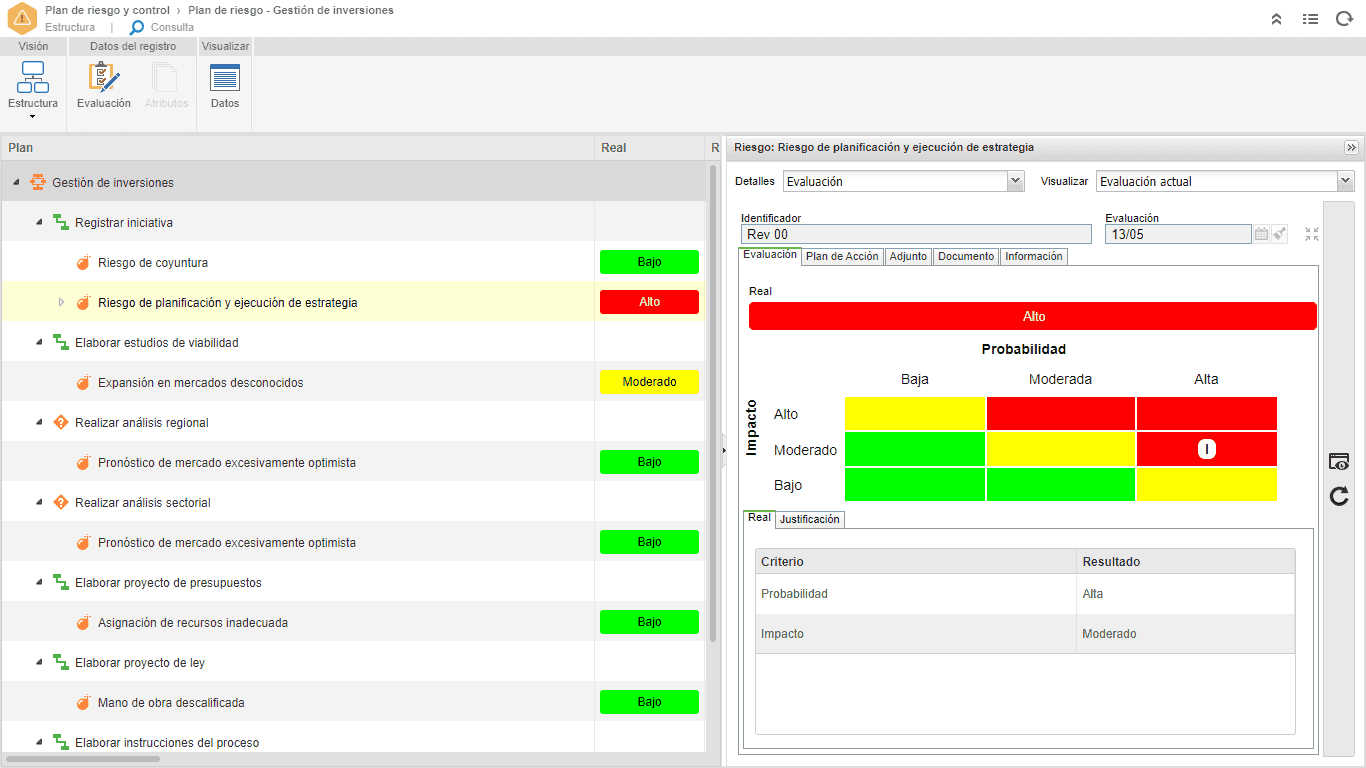Switch to the Información tab
Viewport: 1366px width, 768px height.
click(1034, 257)
